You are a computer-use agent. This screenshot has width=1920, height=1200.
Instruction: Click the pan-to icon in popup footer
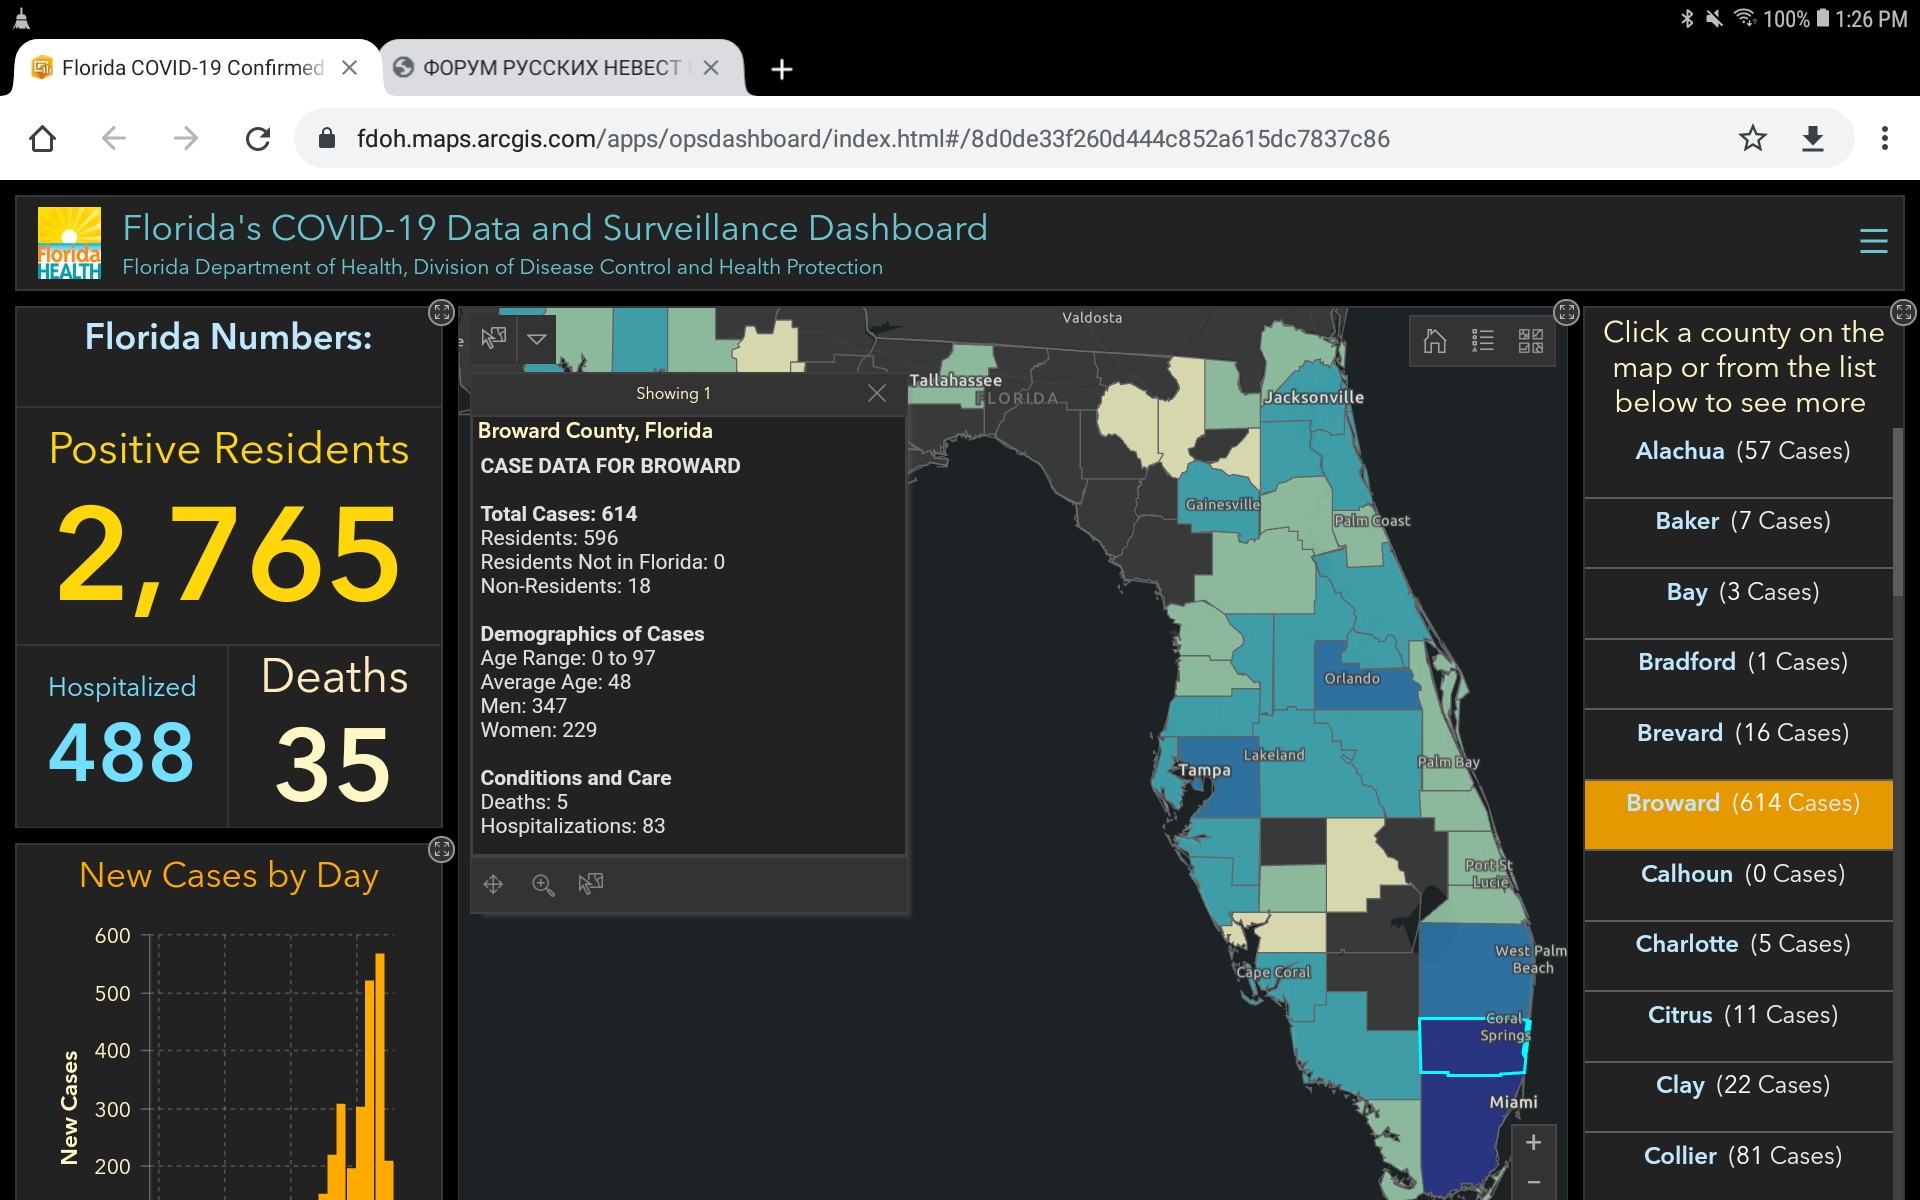[493, 884]
